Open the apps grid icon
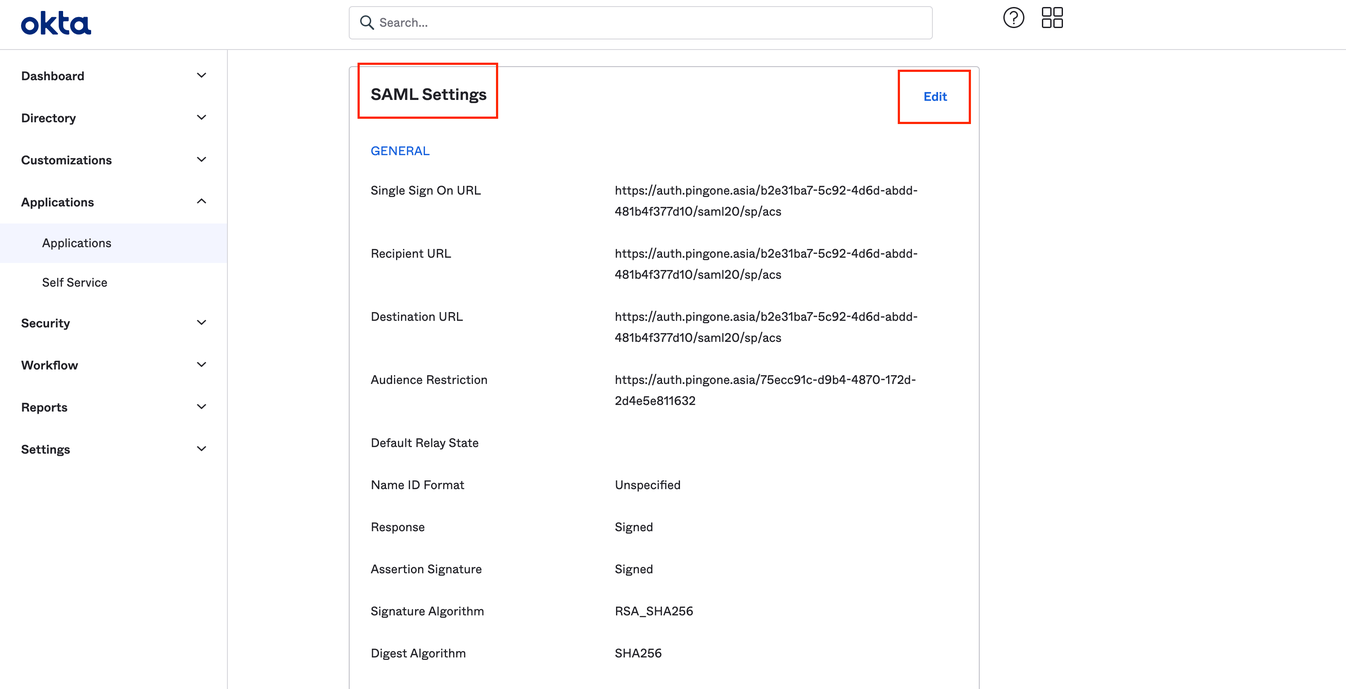 (1052, 18)
